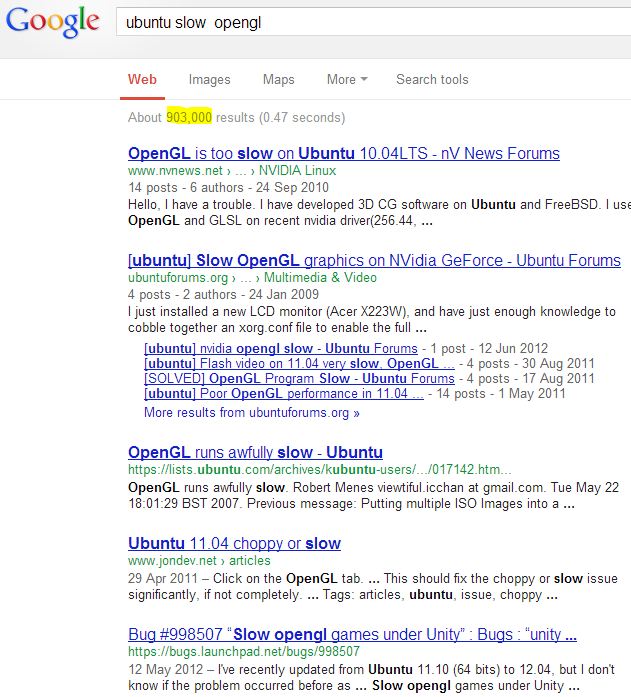Click the '29 Apr 2011 – Click on the OpenGL tab' snippet
Screen dimensions: 631x697
point(373,587)
